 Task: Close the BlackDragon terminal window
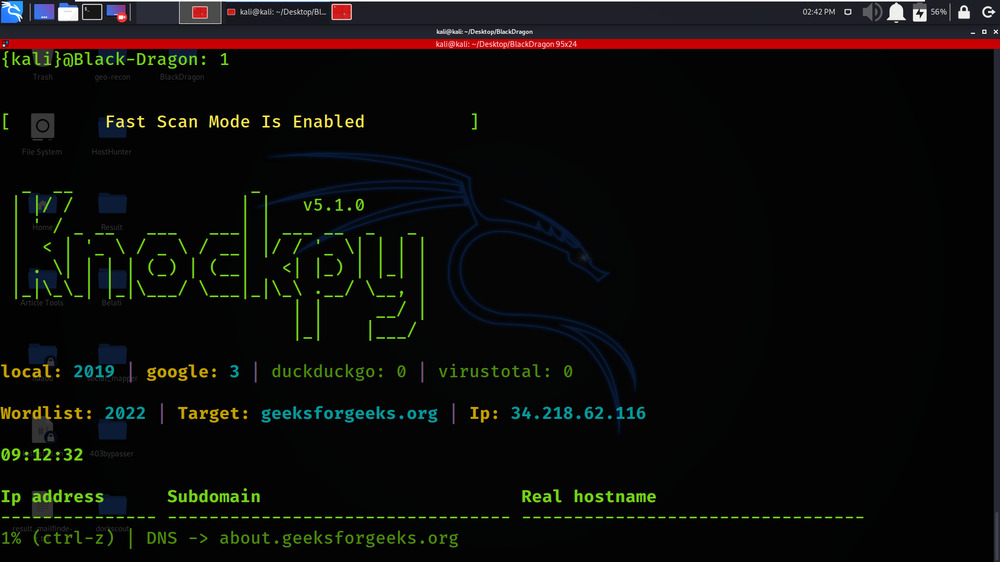(x=996, y=32)
